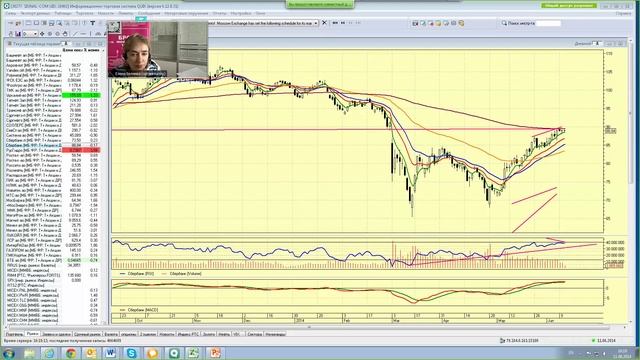This screenshot has width=640, height=360.
Task: Open Skype from the taskbar
Action: [131, 353]
